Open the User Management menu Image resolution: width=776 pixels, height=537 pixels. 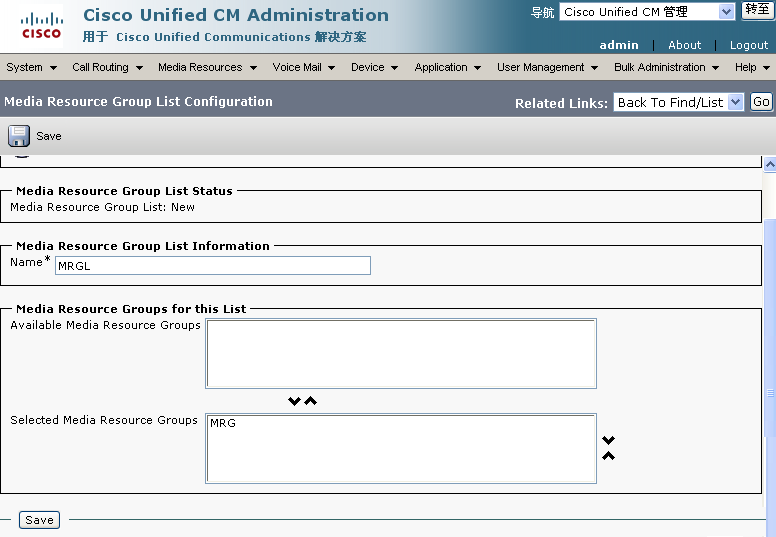547,67
